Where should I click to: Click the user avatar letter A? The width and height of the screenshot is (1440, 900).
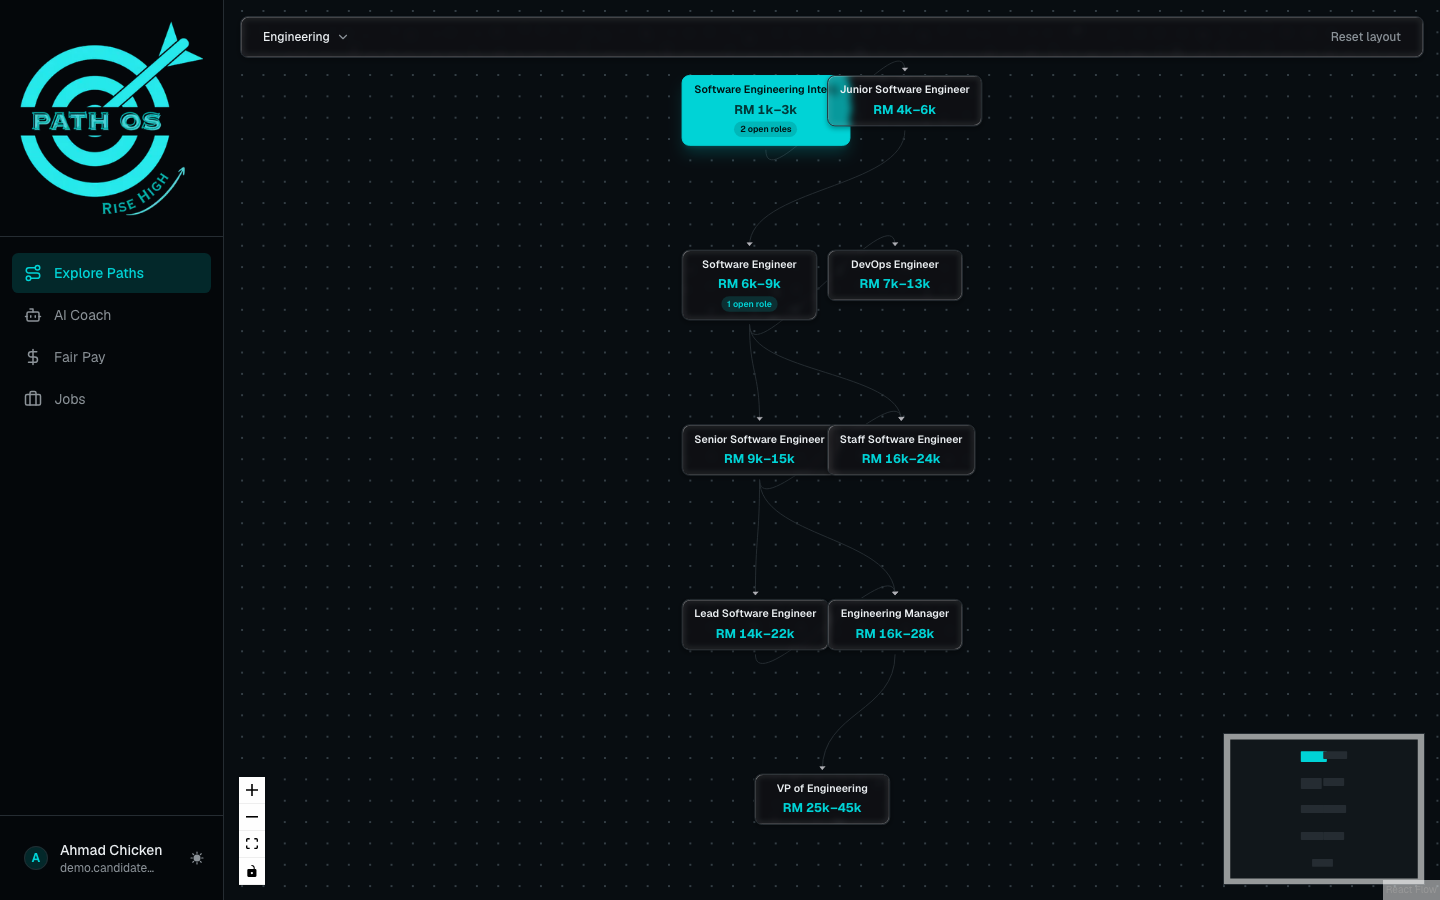[36, 858]
